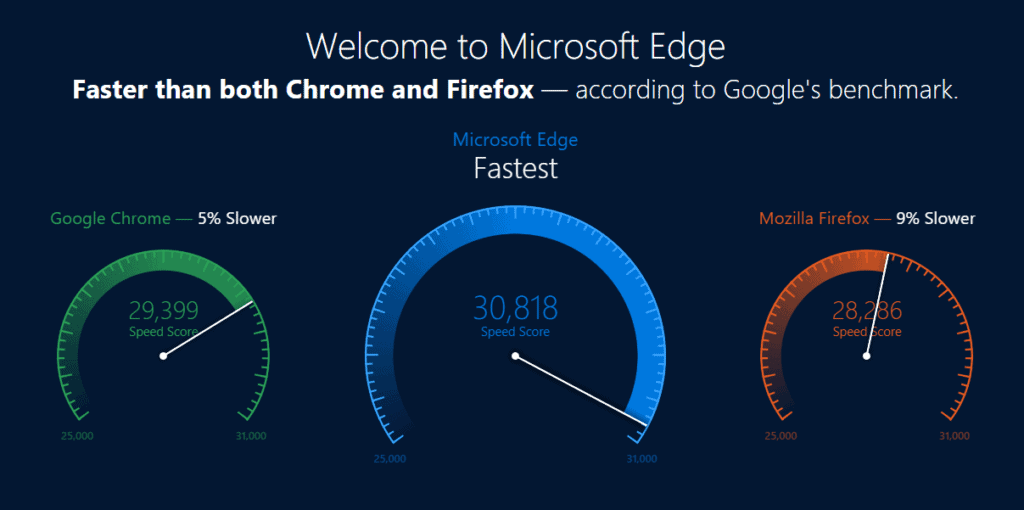Click the "Welcome to Microsoft Edge" heading

click(515, 47)
